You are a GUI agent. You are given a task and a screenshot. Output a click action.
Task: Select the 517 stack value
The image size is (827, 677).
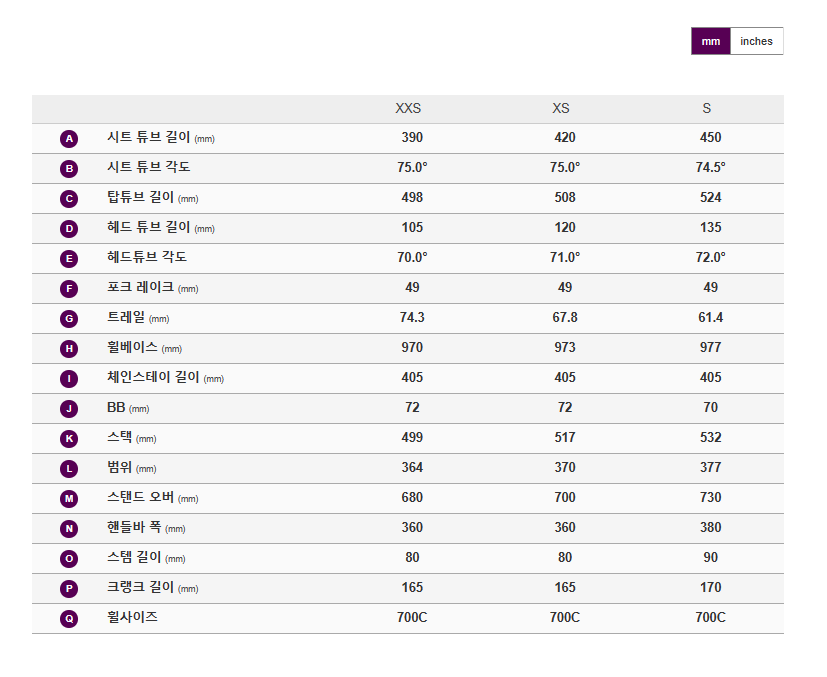(x=565, y=438)
